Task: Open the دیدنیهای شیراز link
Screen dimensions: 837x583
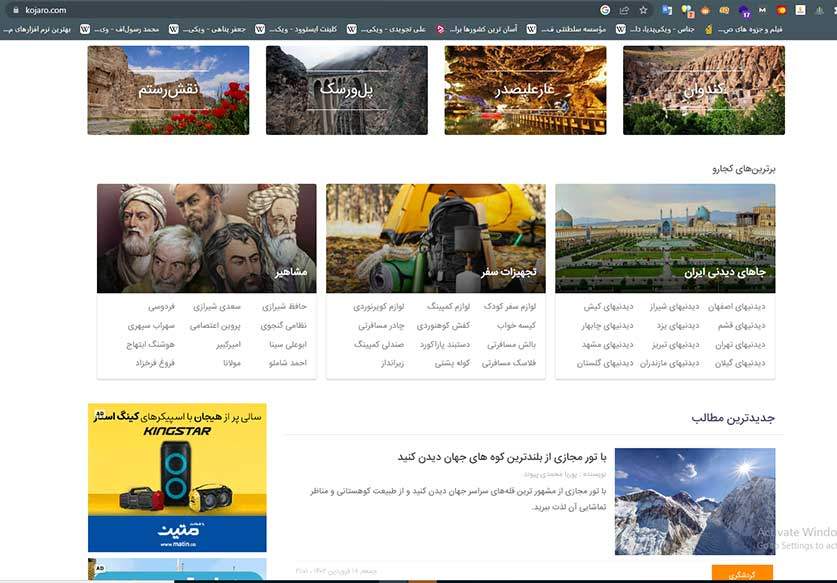Action: point(675,306)
